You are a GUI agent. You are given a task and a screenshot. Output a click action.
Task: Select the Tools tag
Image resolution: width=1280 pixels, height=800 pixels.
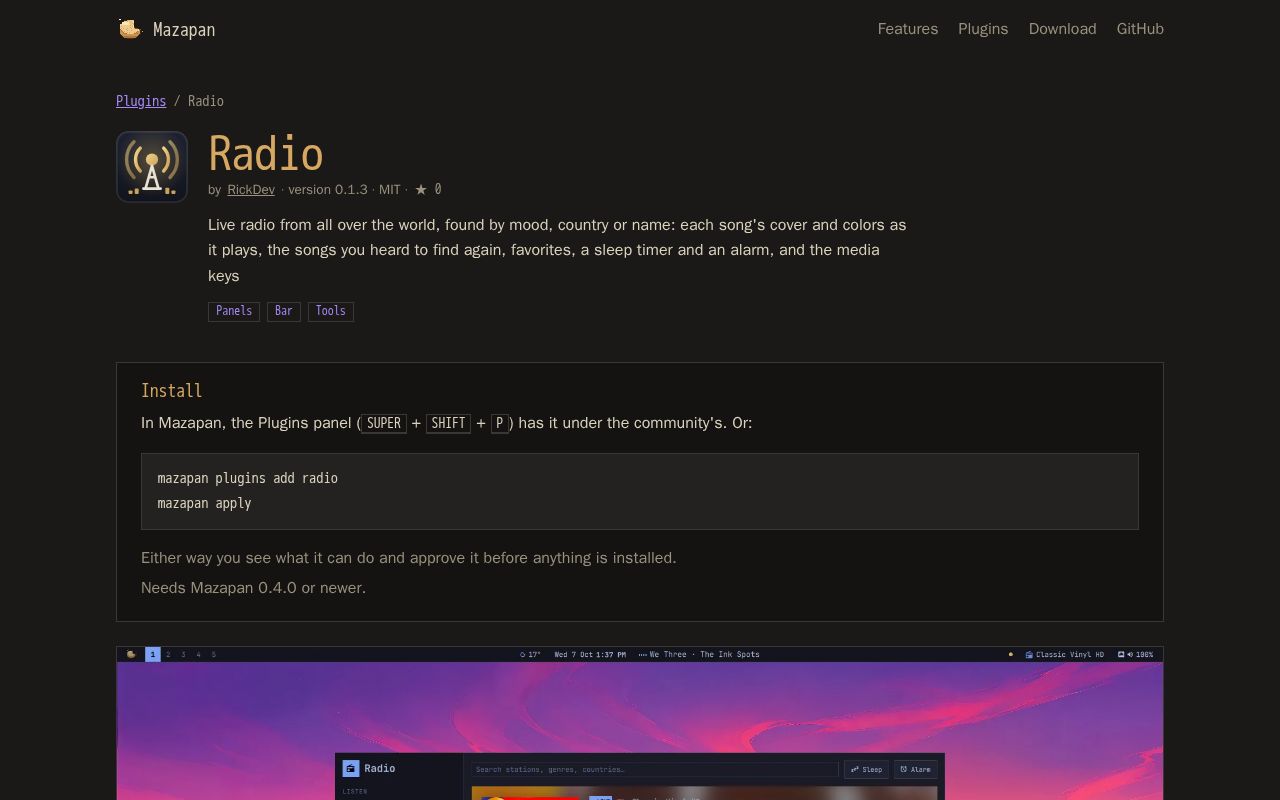331,311
